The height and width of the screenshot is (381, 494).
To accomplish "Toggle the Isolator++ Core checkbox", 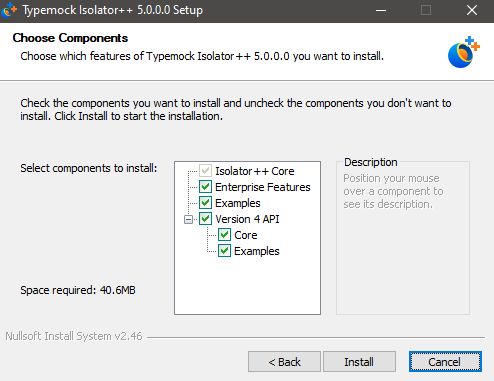I will (x=205, y=171).
